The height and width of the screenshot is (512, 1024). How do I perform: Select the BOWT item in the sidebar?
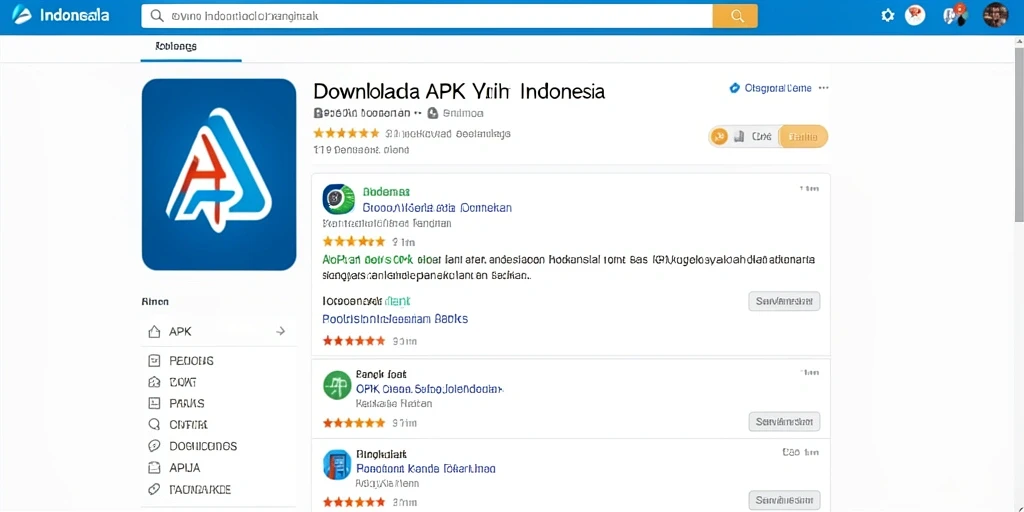point(172,382)
